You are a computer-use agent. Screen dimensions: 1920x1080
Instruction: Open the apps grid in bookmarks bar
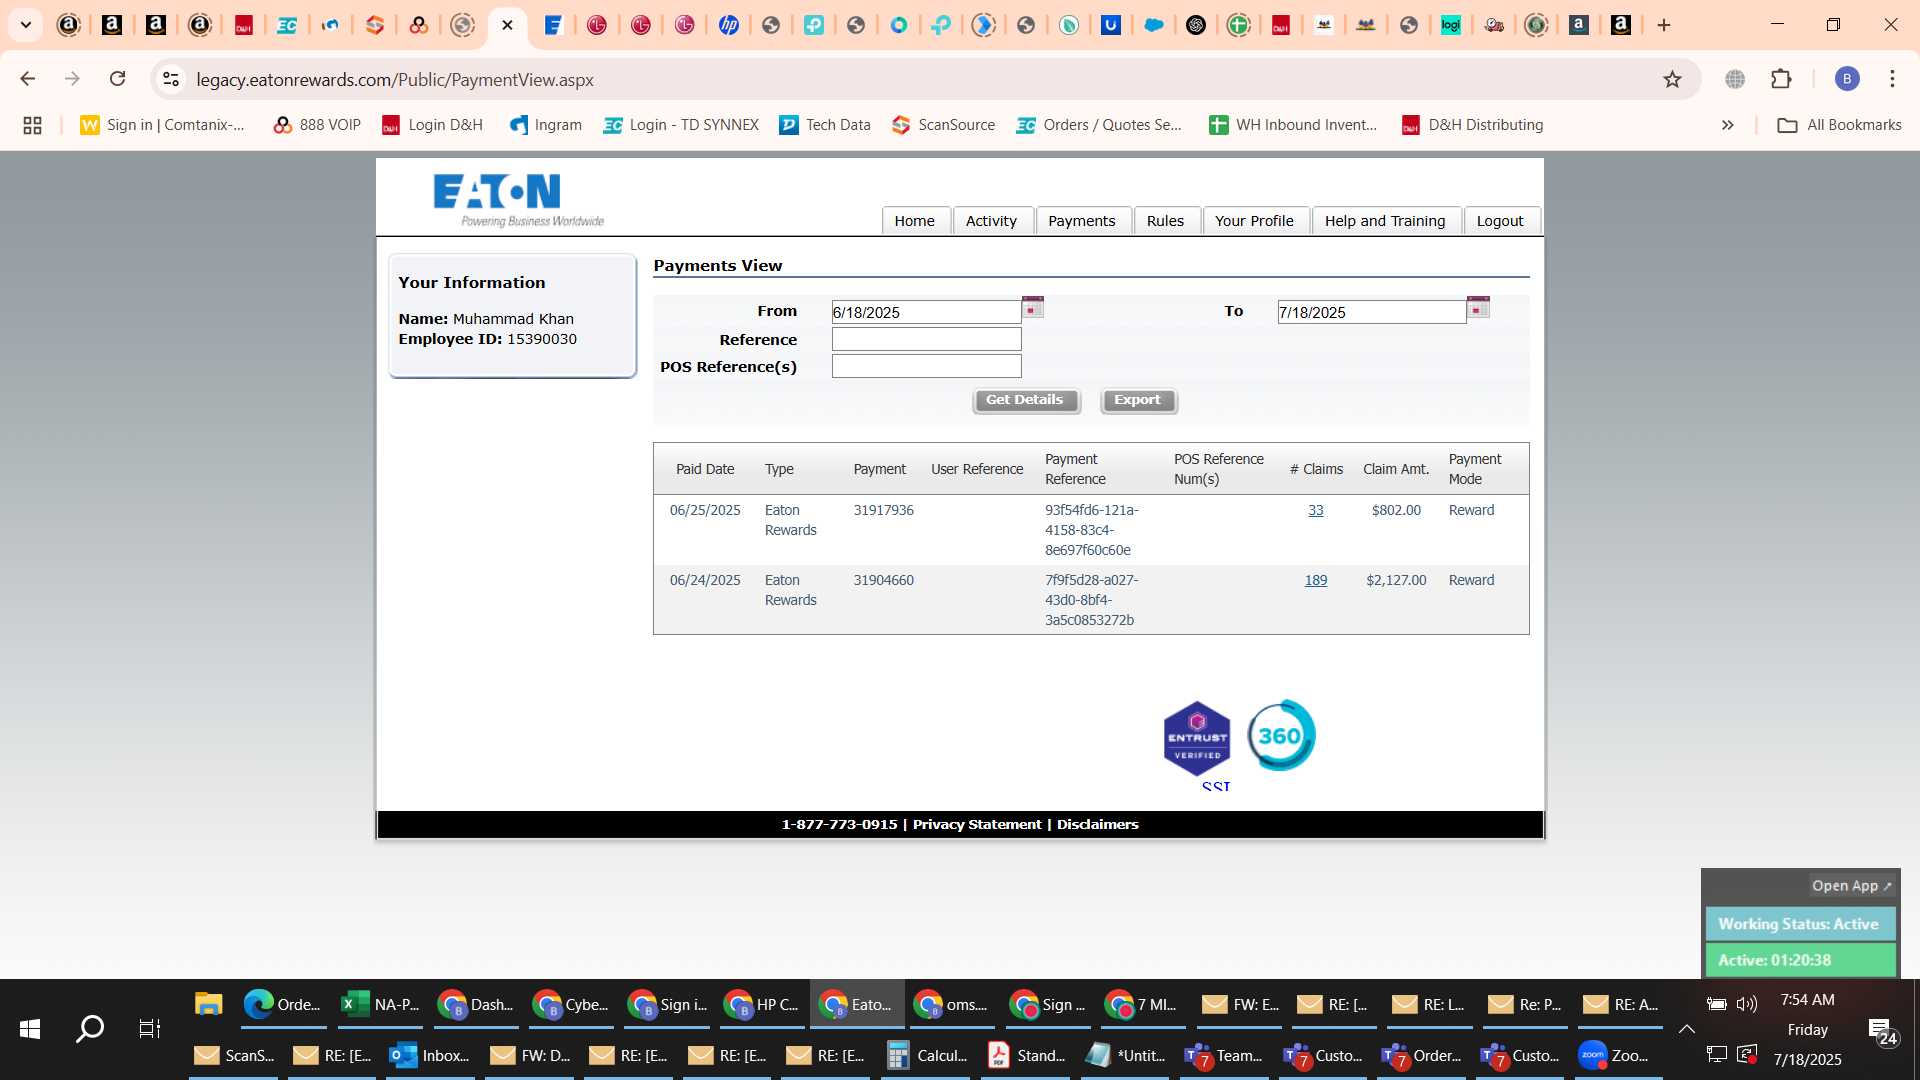click(x=32, y=125)
